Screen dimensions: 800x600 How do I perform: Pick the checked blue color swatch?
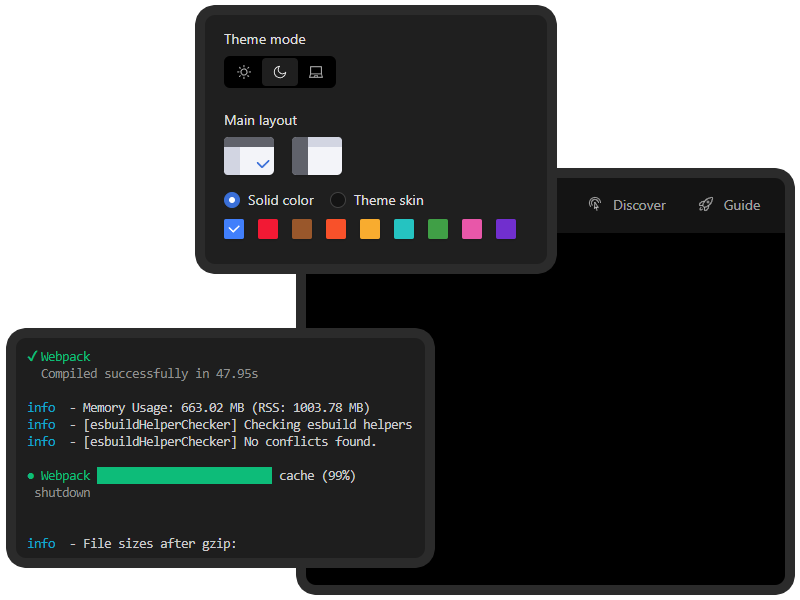tap(234, 229)
